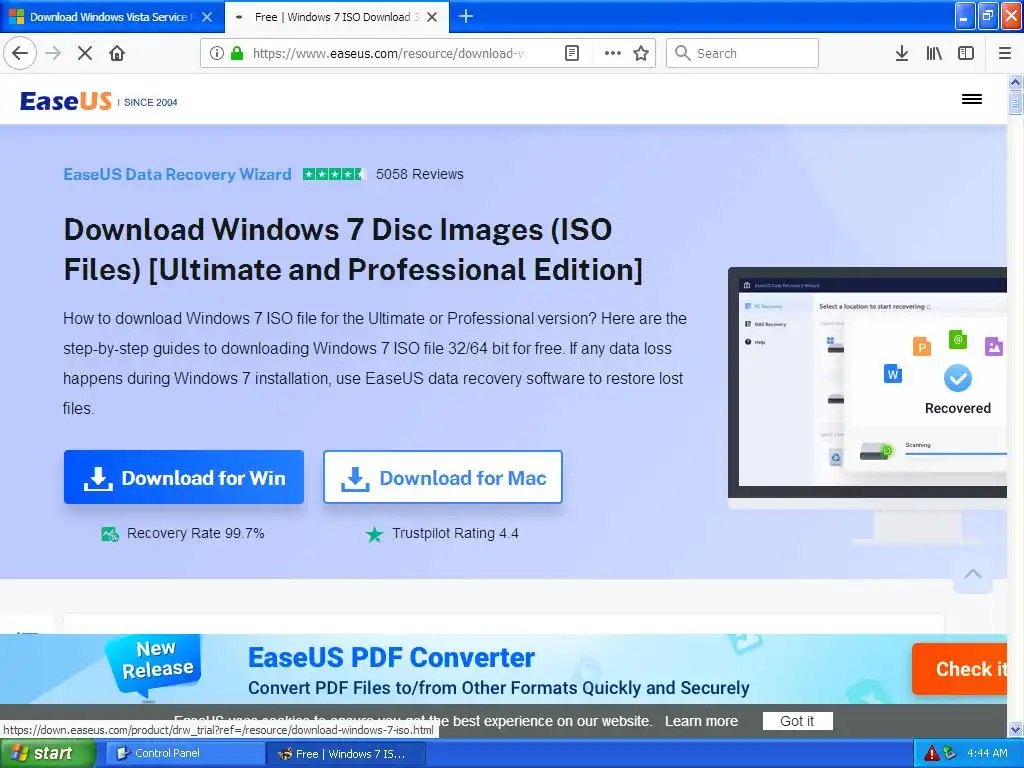Open EaseUS PDF Converter banner title
Viewport: 1024px width, 768px height.
click(x=391, y=658)
